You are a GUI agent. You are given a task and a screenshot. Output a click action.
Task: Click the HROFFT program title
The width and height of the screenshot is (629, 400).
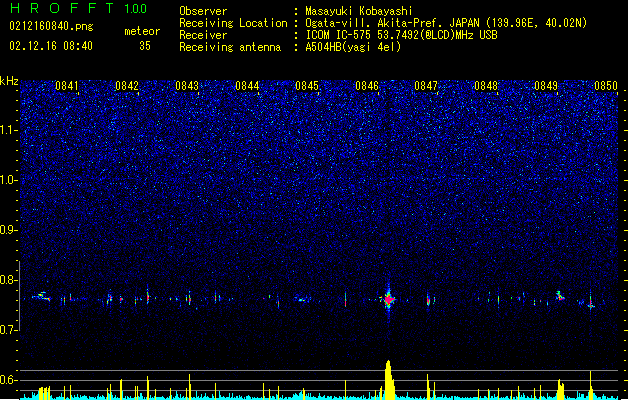(62, 8)
